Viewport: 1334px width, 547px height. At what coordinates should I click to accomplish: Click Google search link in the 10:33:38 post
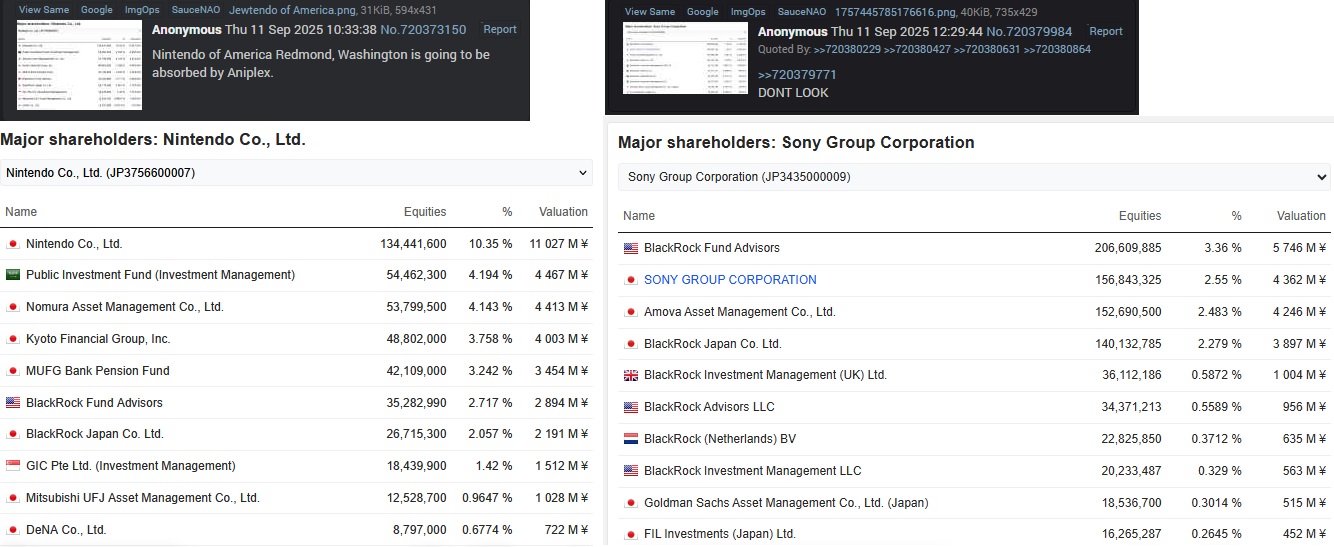[97, 10]
